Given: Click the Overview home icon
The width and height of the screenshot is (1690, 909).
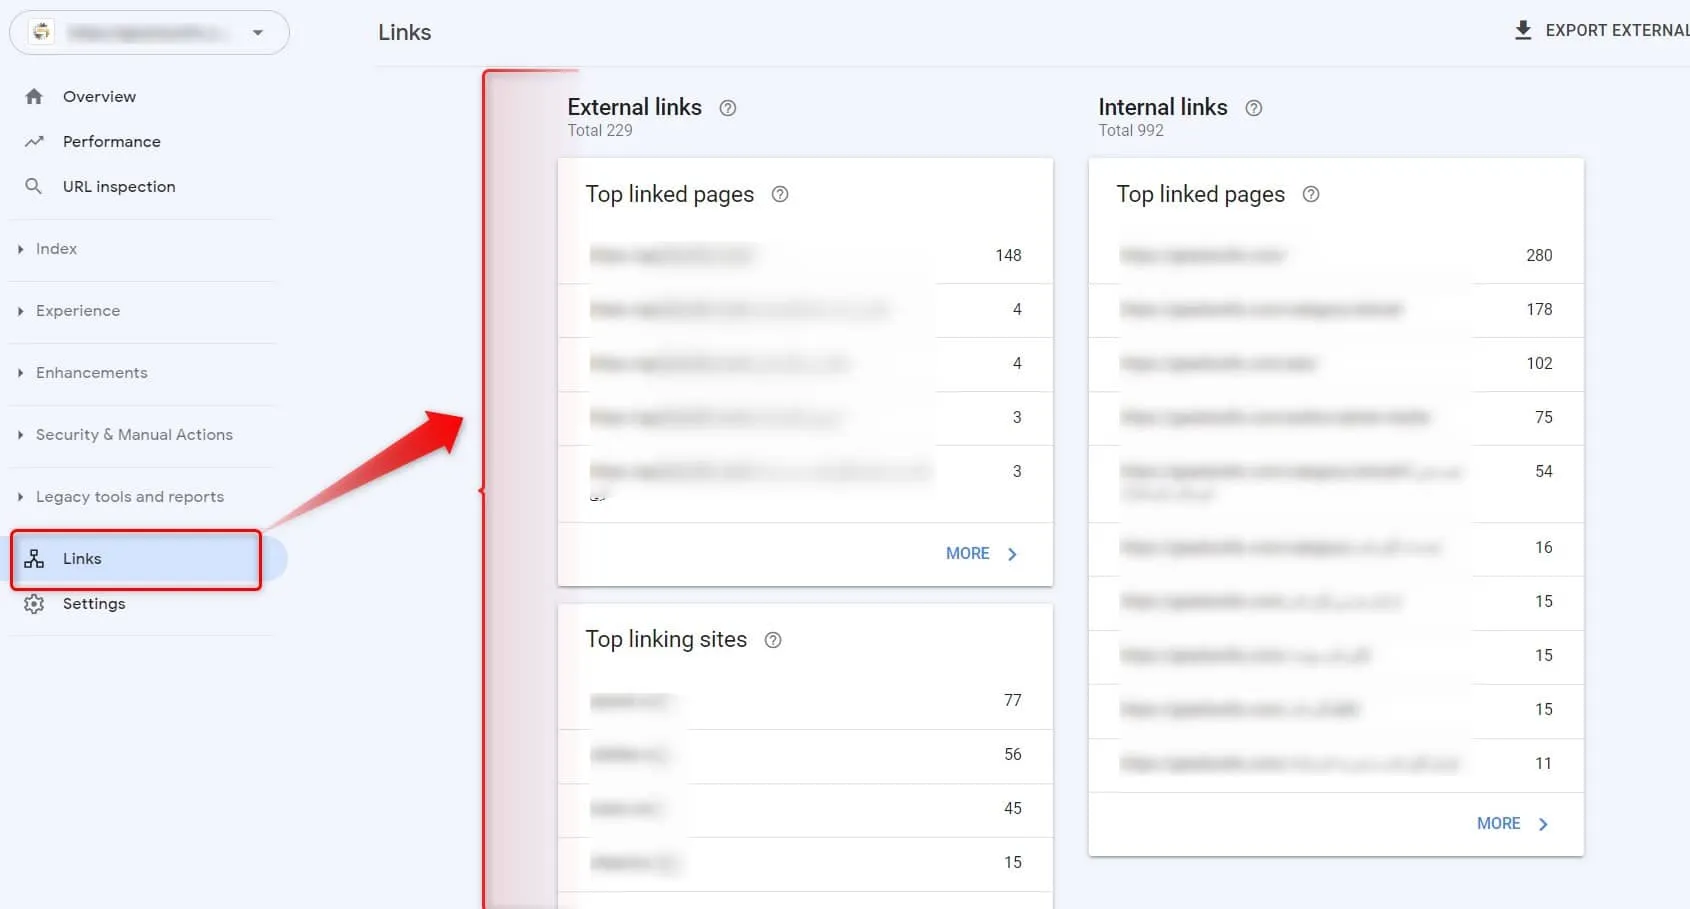Looking at the screenshot, I should coord(34,97).
